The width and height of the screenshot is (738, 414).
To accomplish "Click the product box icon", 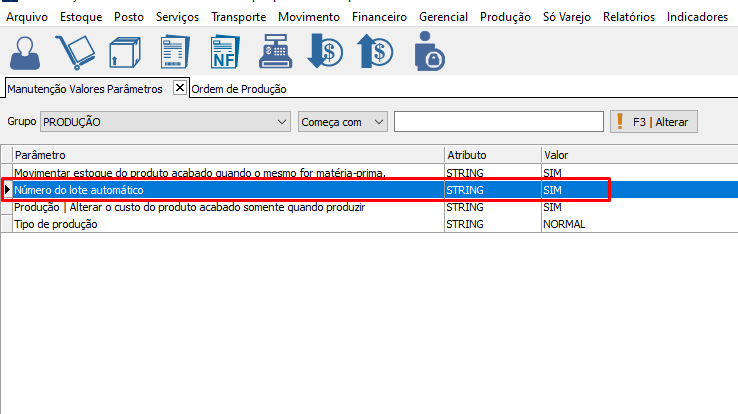I will point(125,52).
